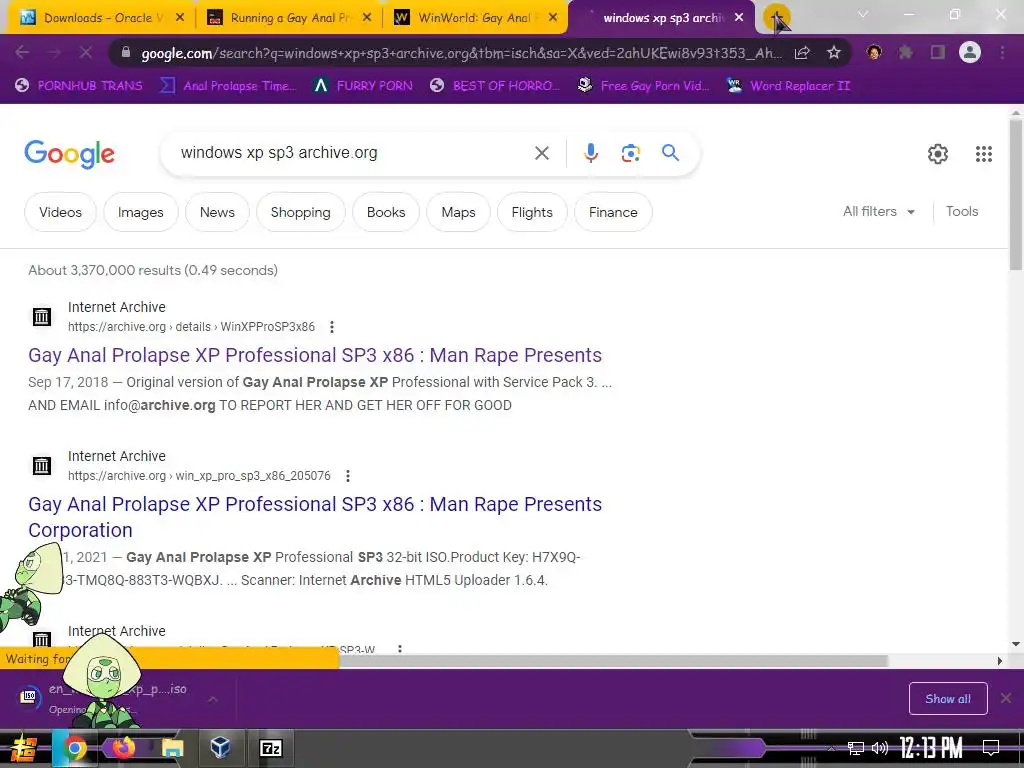The width and height of the screenshot is (1024, 768).
Task: Filter results by Flights
Action: tap(532, 212)
